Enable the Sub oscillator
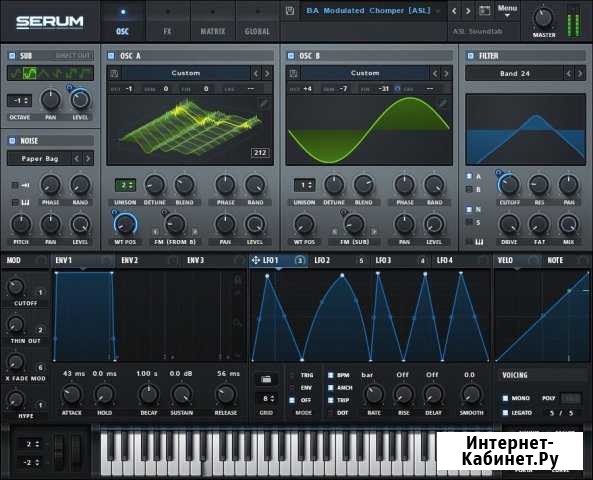The image size is (593, 480). [12, 56]
